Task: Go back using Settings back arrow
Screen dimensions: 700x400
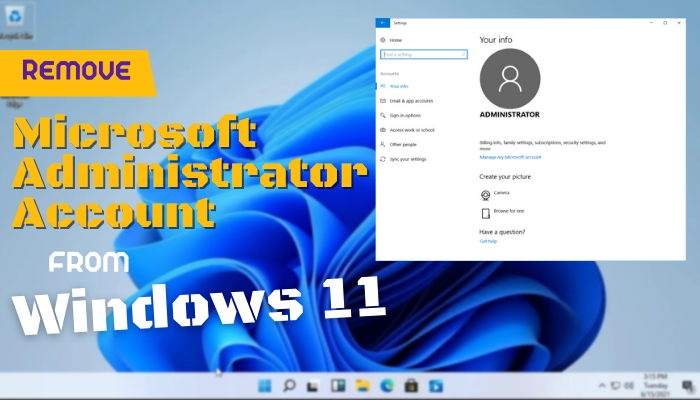Action: click(x=383, y=23)
